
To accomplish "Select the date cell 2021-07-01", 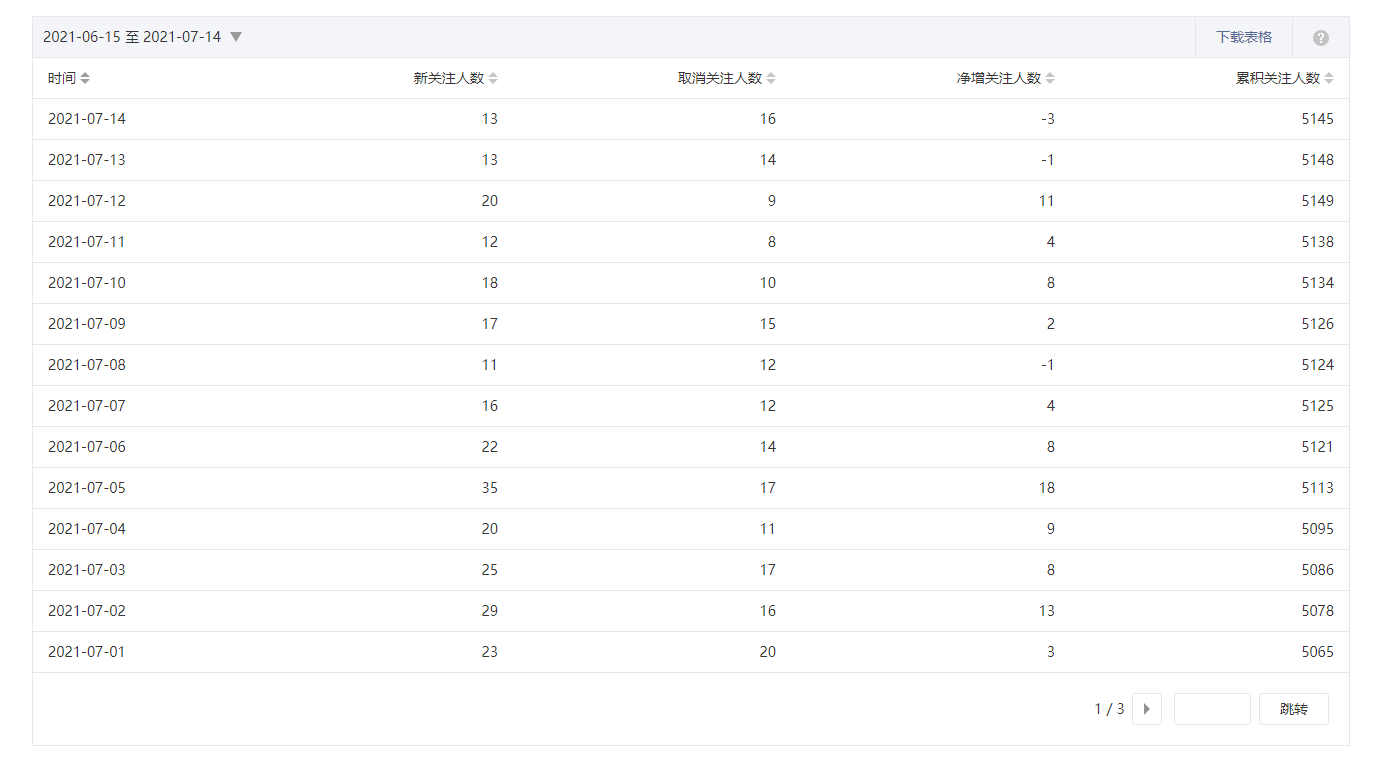I will click(87, 652).
